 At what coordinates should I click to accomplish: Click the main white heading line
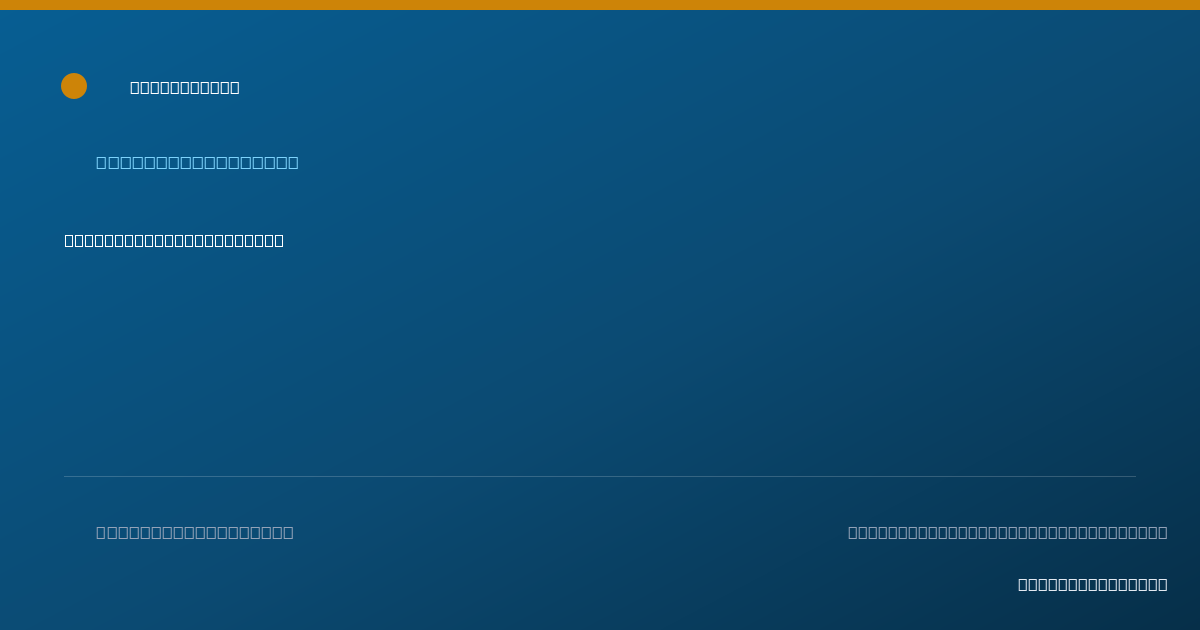(174, 240)
